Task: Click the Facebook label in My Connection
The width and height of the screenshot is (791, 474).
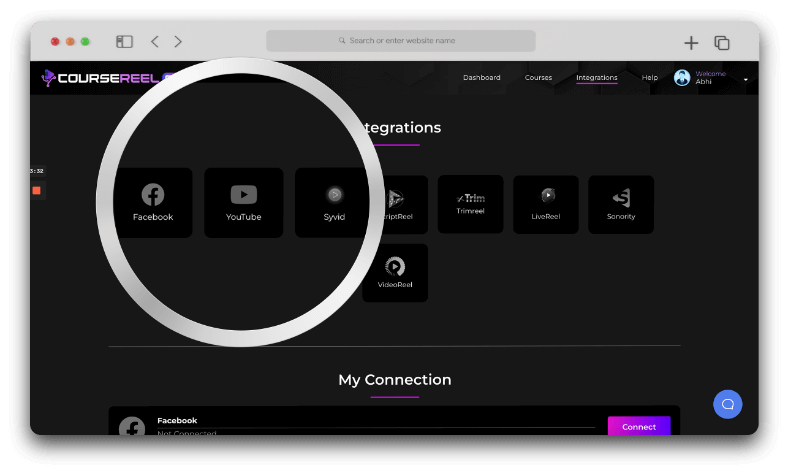Action: point(177,421)
